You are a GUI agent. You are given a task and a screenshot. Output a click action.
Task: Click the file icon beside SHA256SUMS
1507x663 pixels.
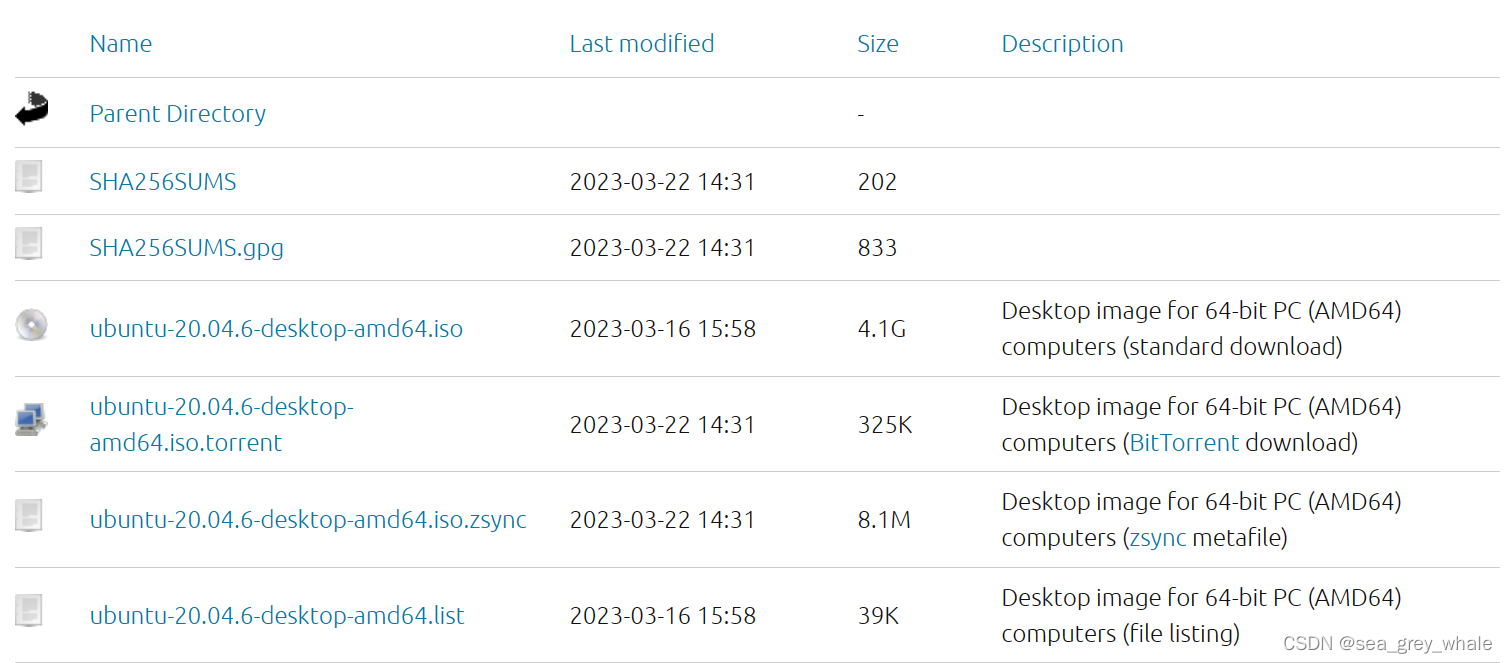28,177
